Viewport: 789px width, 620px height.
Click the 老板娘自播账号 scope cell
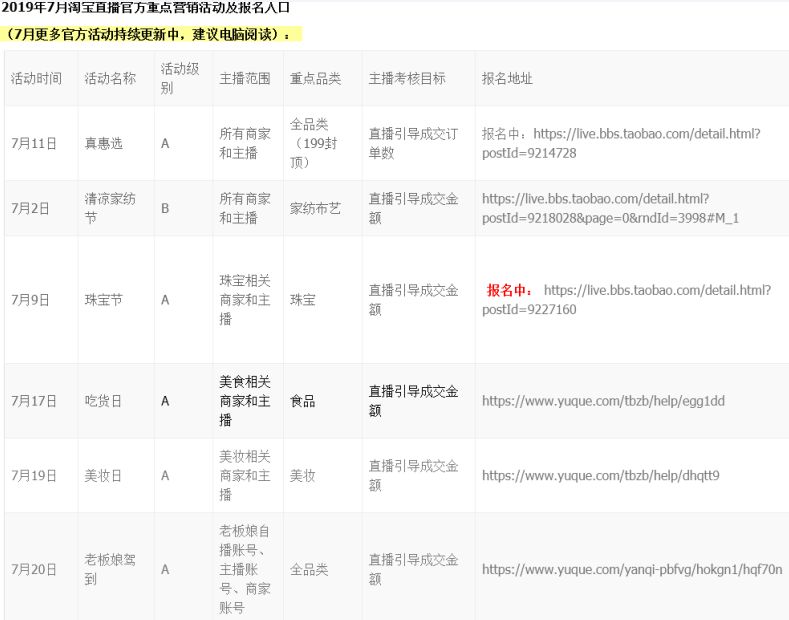[245, 569]
